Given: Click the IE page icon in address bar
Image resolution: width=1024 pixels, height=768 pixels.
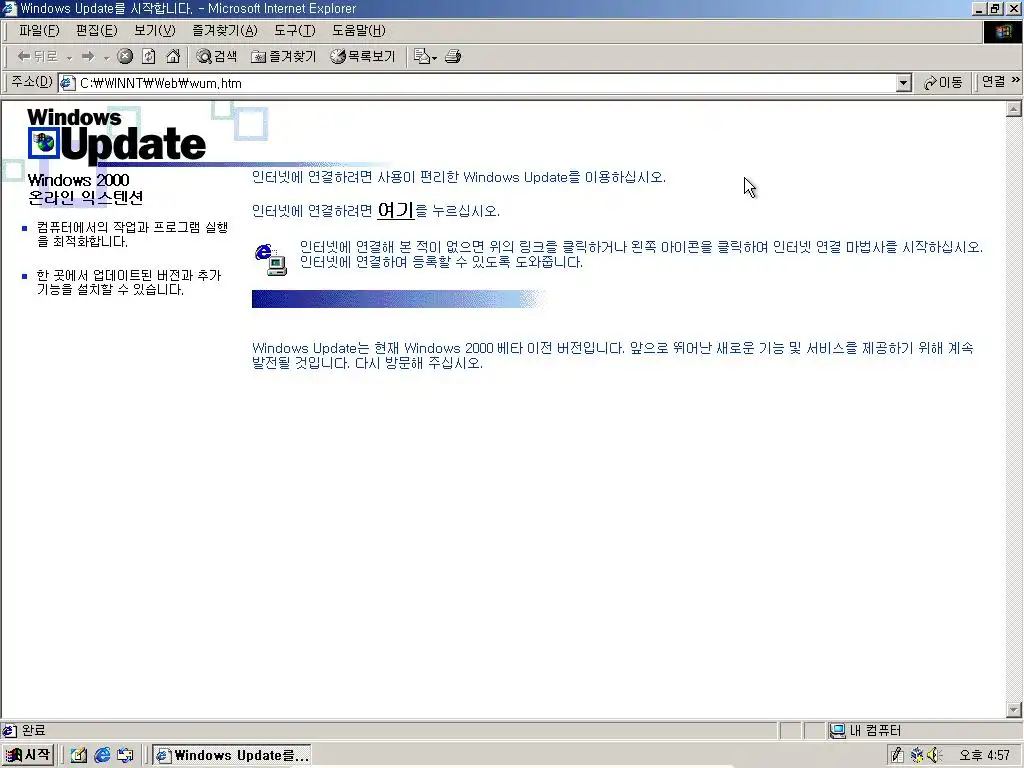Looking at the screenshot, I should click(68, 83).
